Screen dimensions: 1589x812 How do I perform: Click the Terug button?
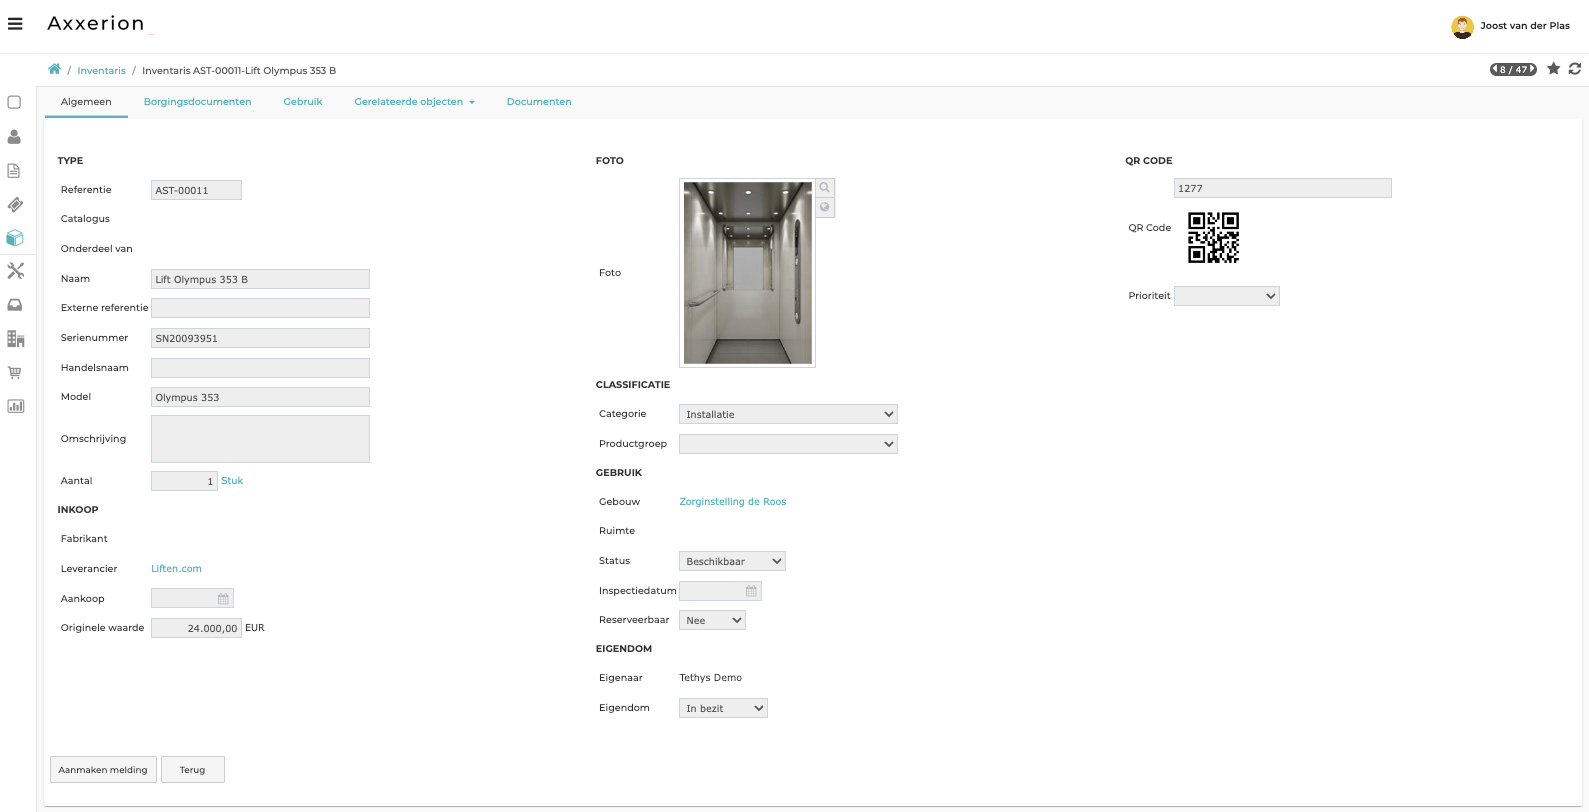[192, 770]
